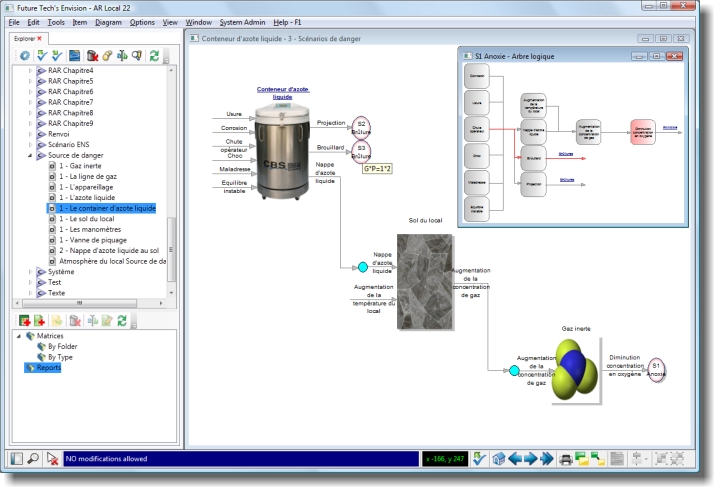Image resolution: width=714 pixels, height=487 pixels.
Task: Click the liquid nitrogen container image
Action: tap(282, 151)
